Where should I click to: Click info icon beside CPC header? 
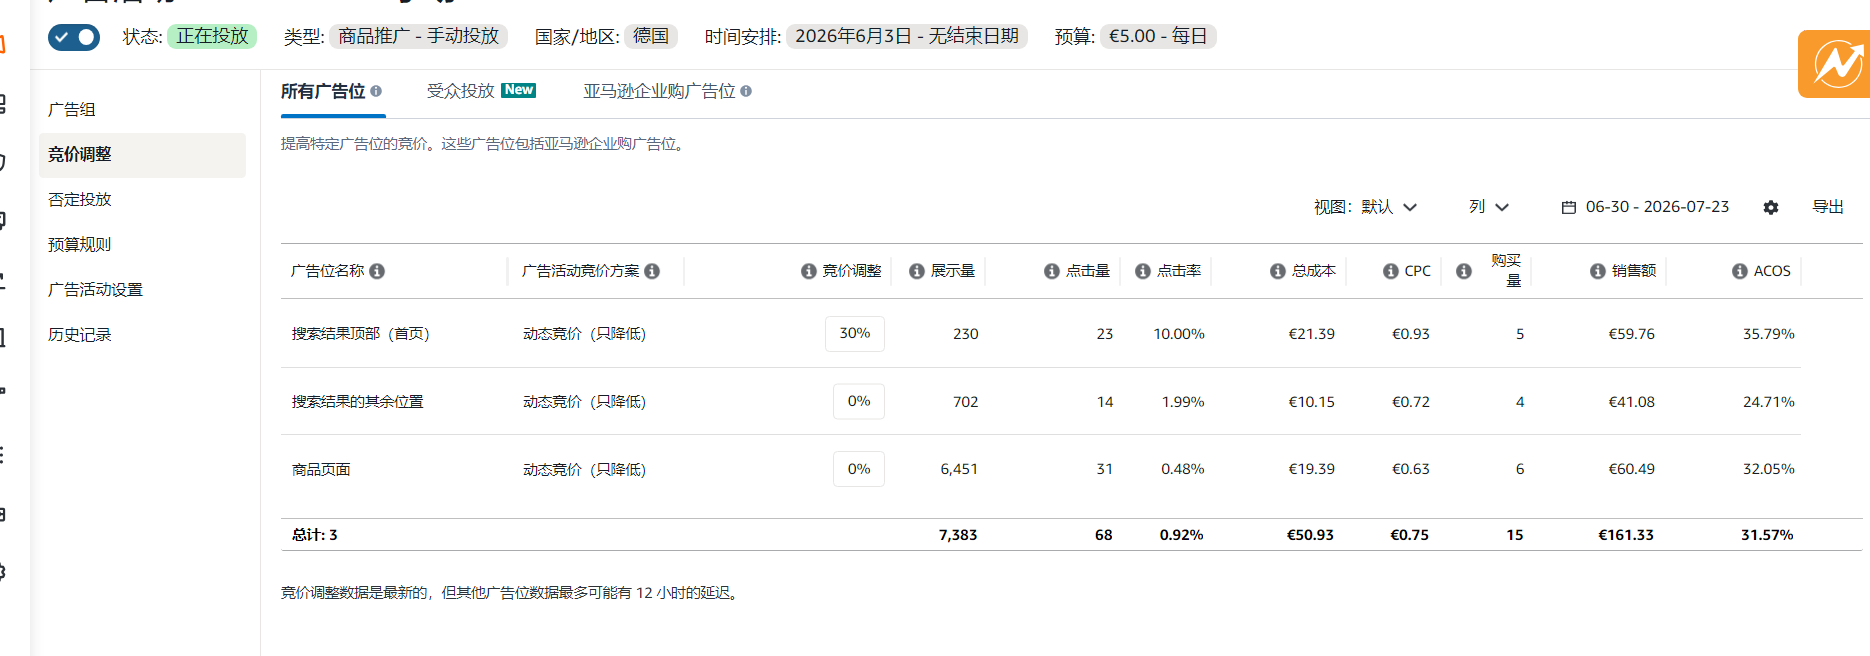pyautogui.click(x=1391, y=271)
